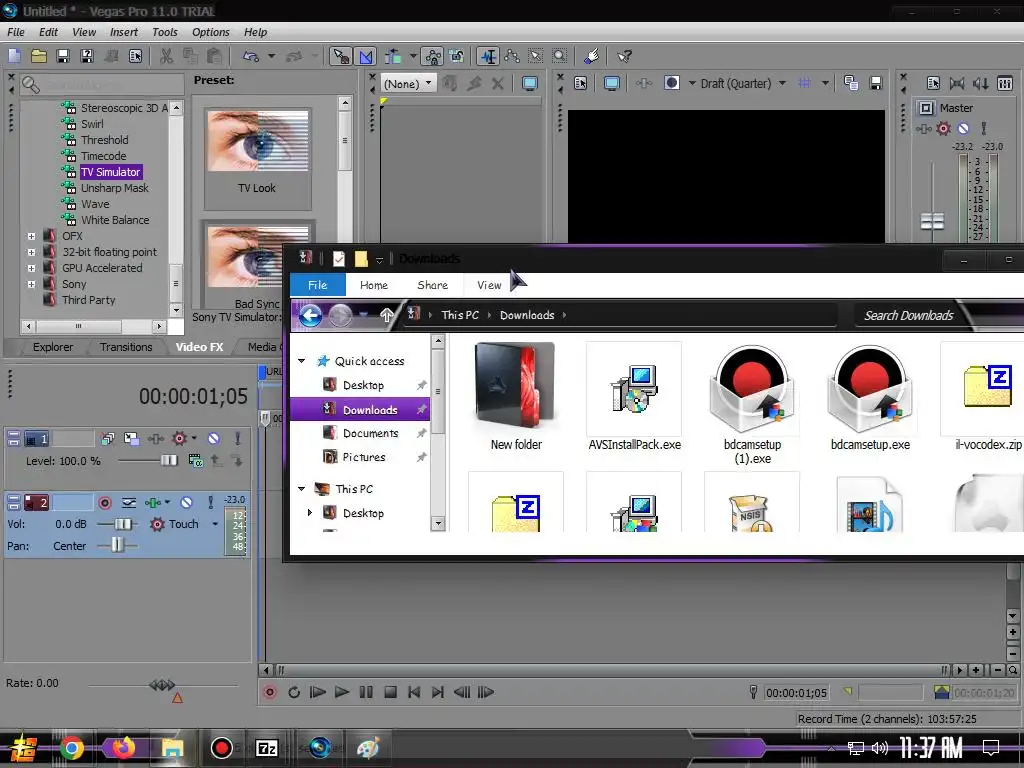Open the Vegas Insert menu
The image size is (1024, 768).
point(123,32)
